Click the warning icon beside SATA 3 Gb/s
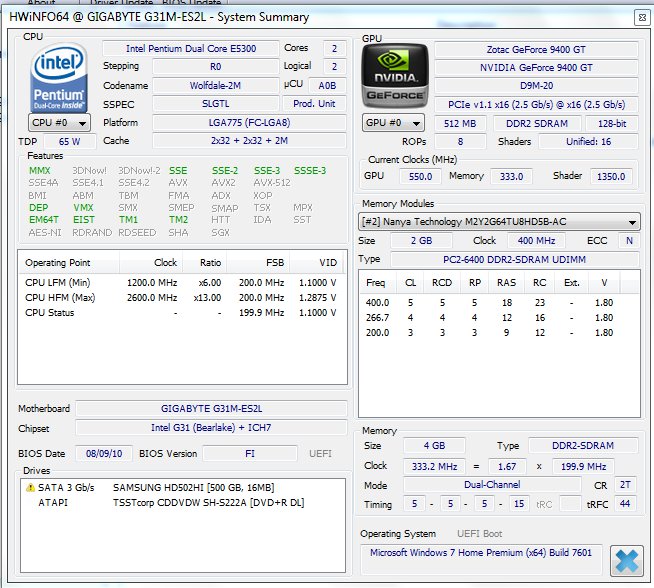This screenshot has width=654, height=588. tap(30, 487)
